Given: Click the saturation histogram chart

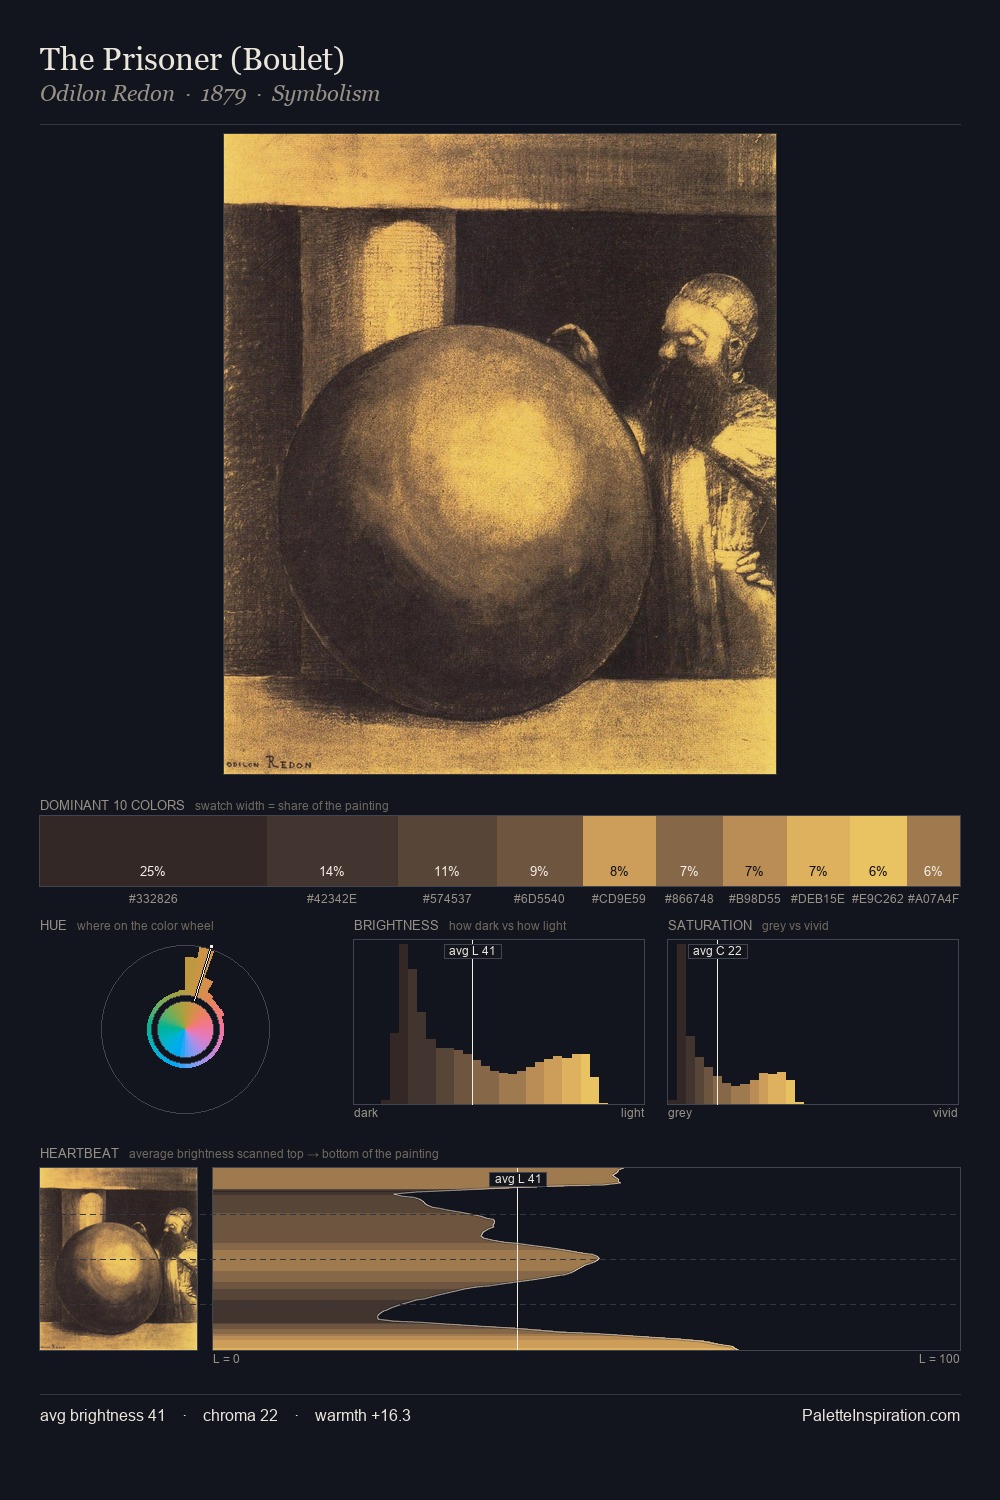Looking at the screenshot, I should pyautogui.click(x=813, y=1022).
